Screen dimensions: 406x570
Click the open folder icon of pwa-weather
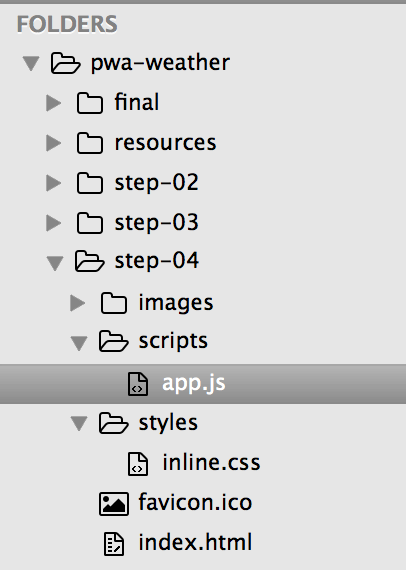65,63
